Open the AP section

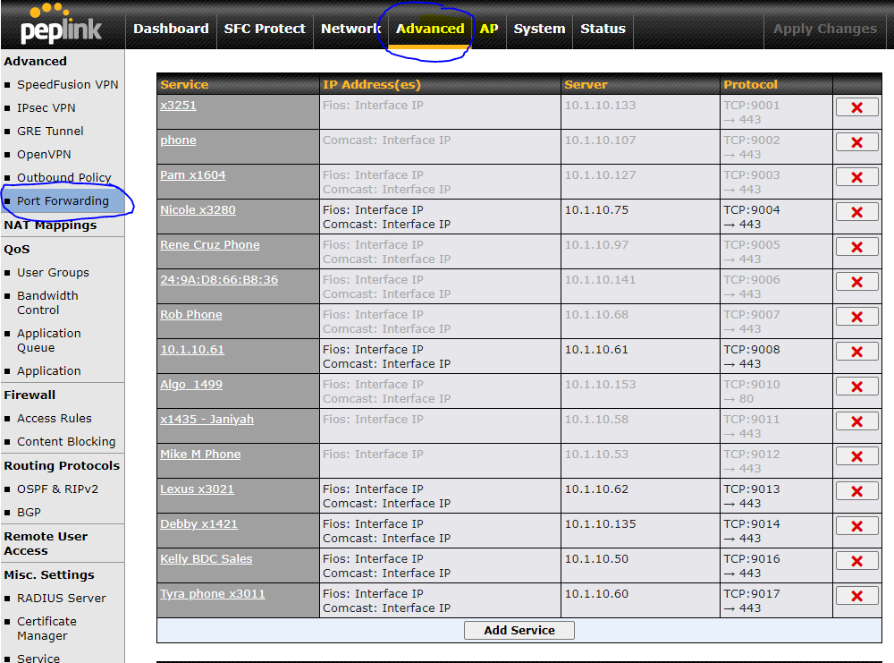(x=488, y=29)
